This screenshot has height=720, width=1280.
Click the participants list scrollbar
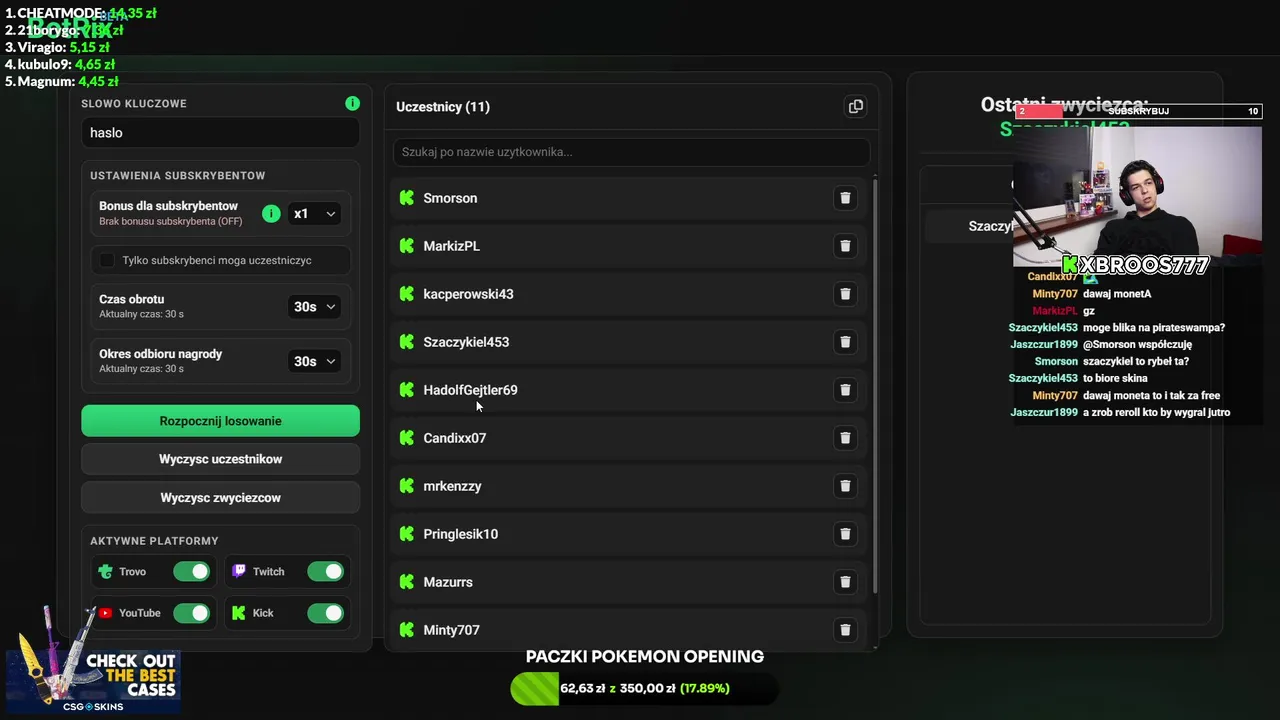click(x=876, y=385)
